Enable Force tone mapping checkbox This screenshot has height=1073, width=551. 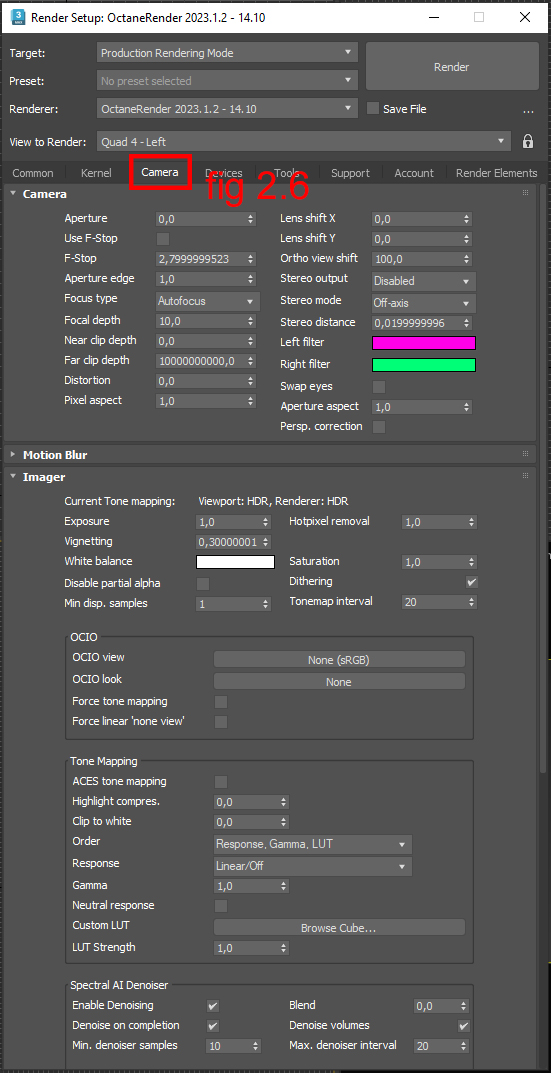point(221,702)
